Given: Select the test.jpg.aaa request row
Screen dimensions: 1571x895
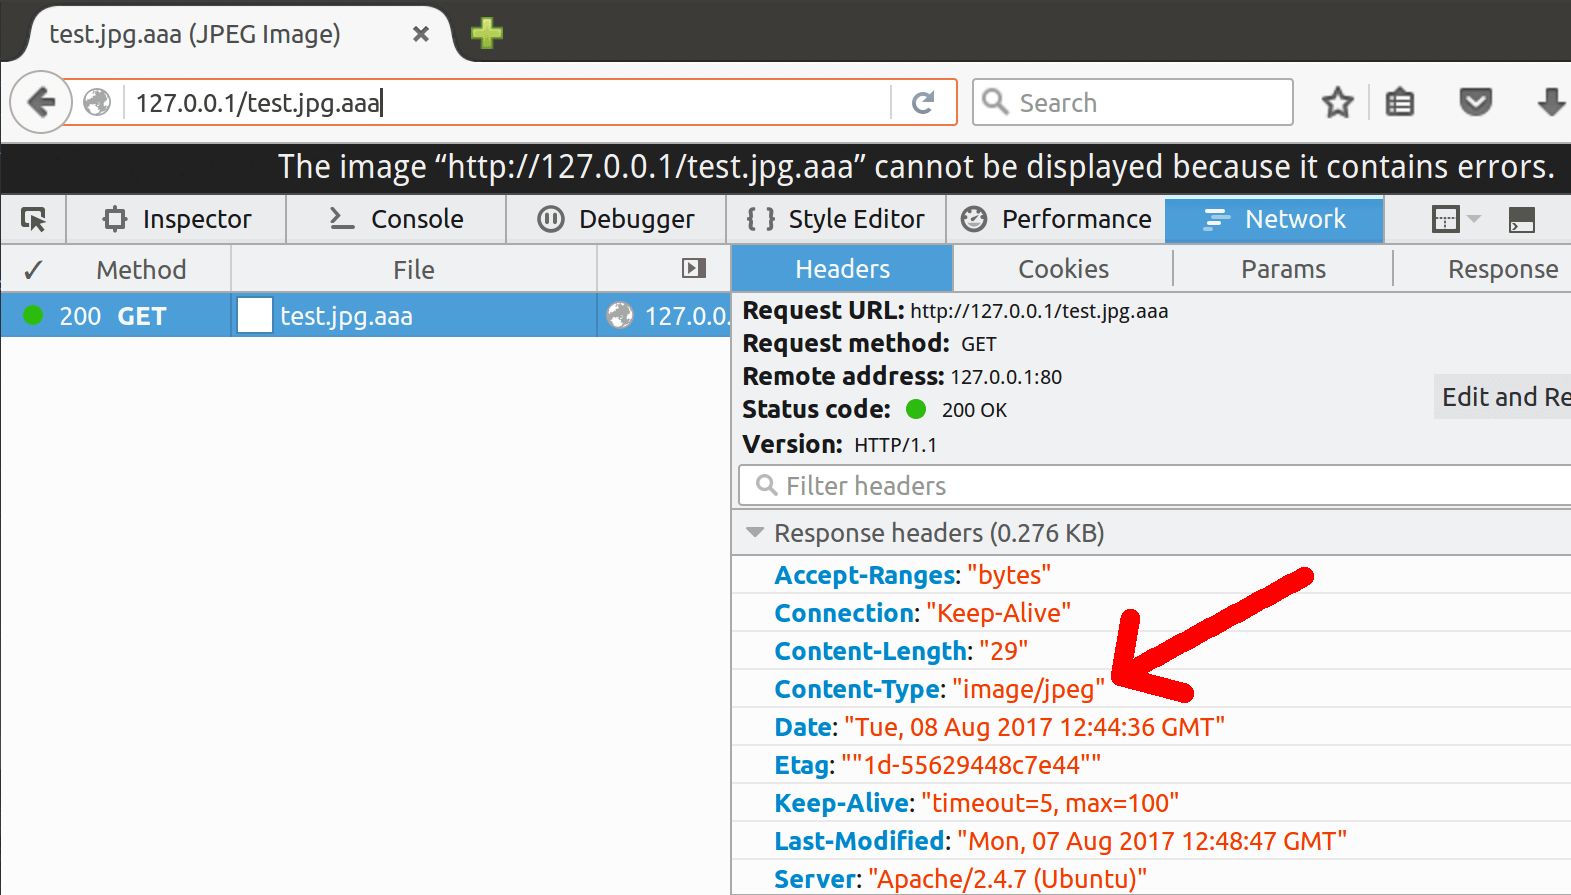Looking at the screenshot, I should [346, 316].
